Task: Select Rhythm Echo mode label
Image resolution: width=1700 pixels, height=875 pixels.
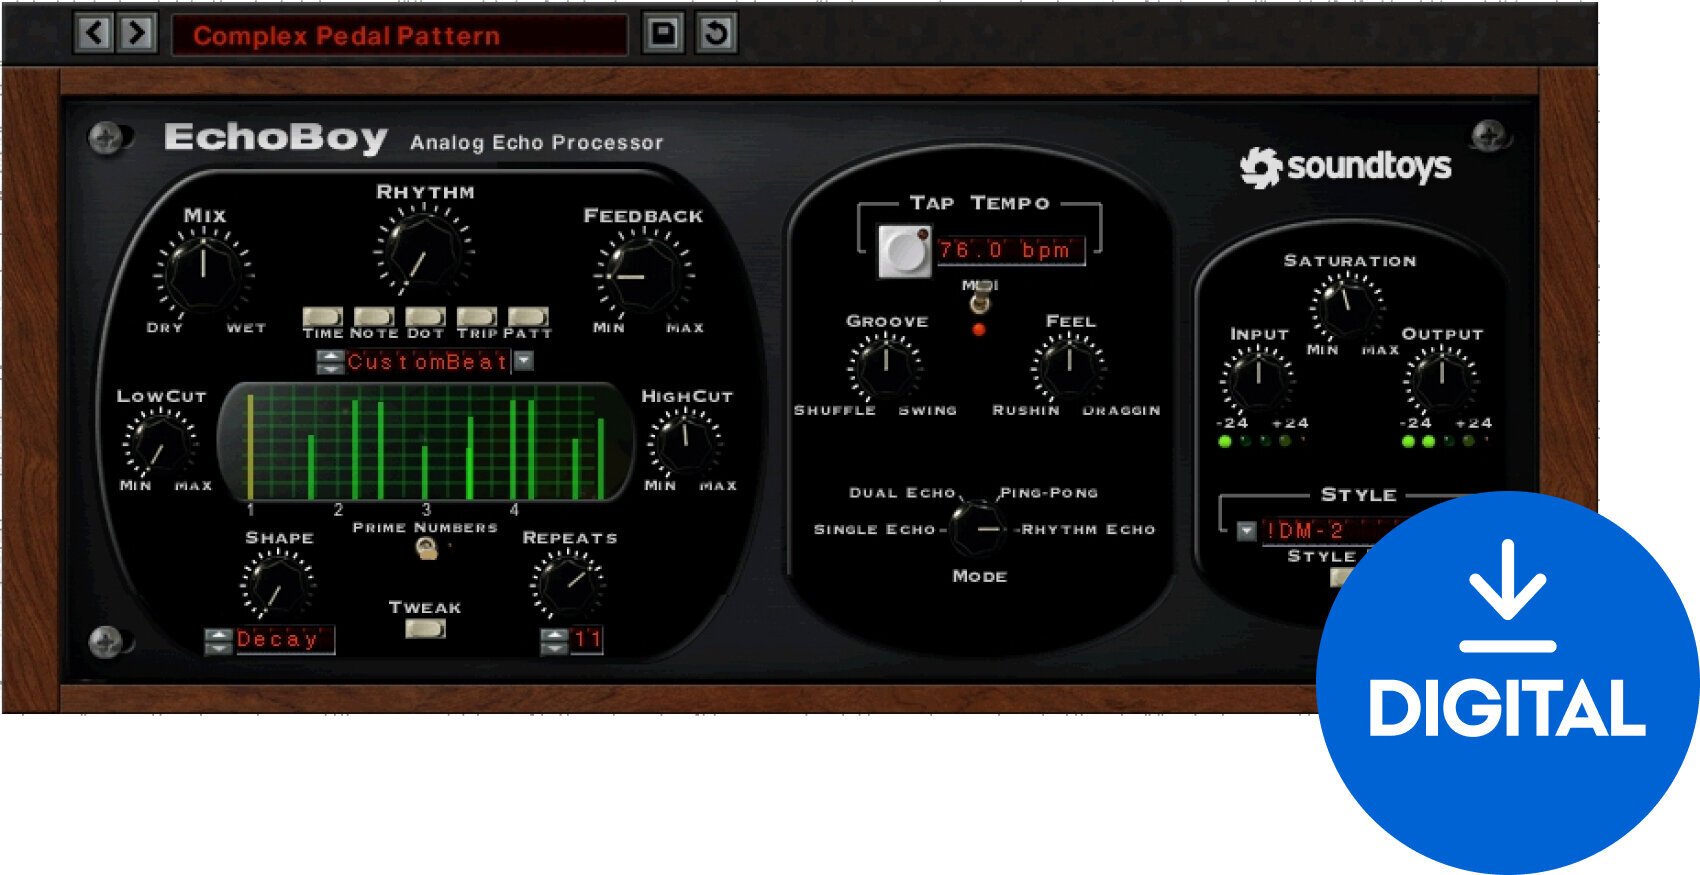Action: [x=1088, y=529]
